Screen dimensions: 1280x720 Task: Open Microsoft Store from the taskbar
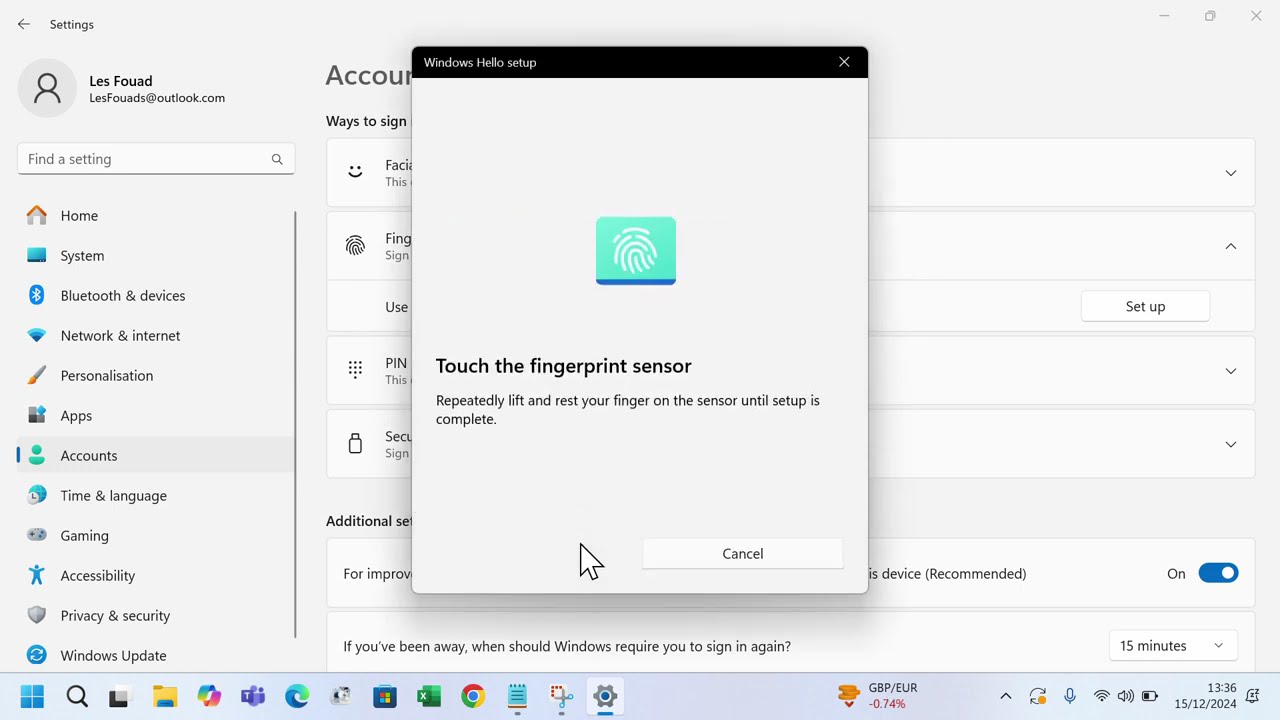pos(385,696)
